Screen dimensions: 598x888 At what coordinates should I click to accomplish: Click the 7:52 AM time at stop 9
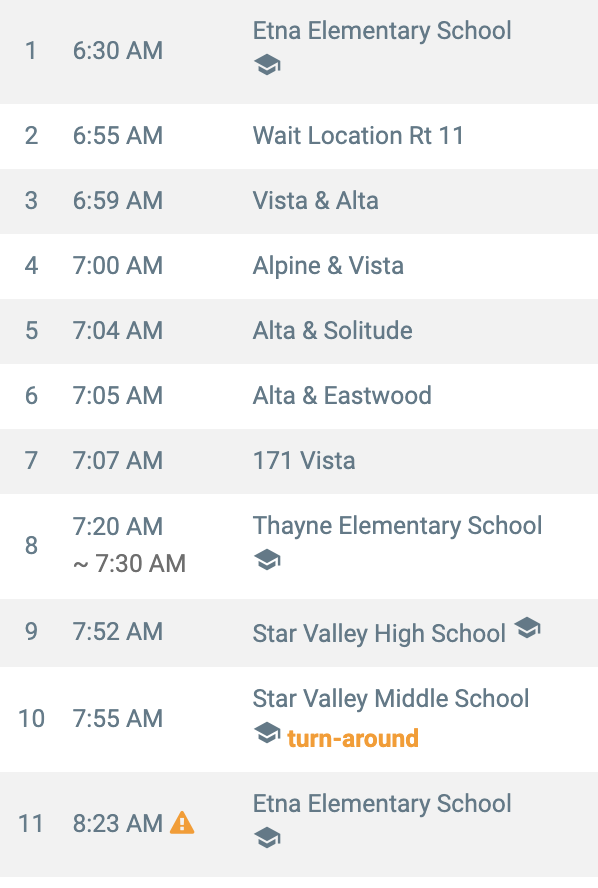pyautogui.click(x=118, y=631)
